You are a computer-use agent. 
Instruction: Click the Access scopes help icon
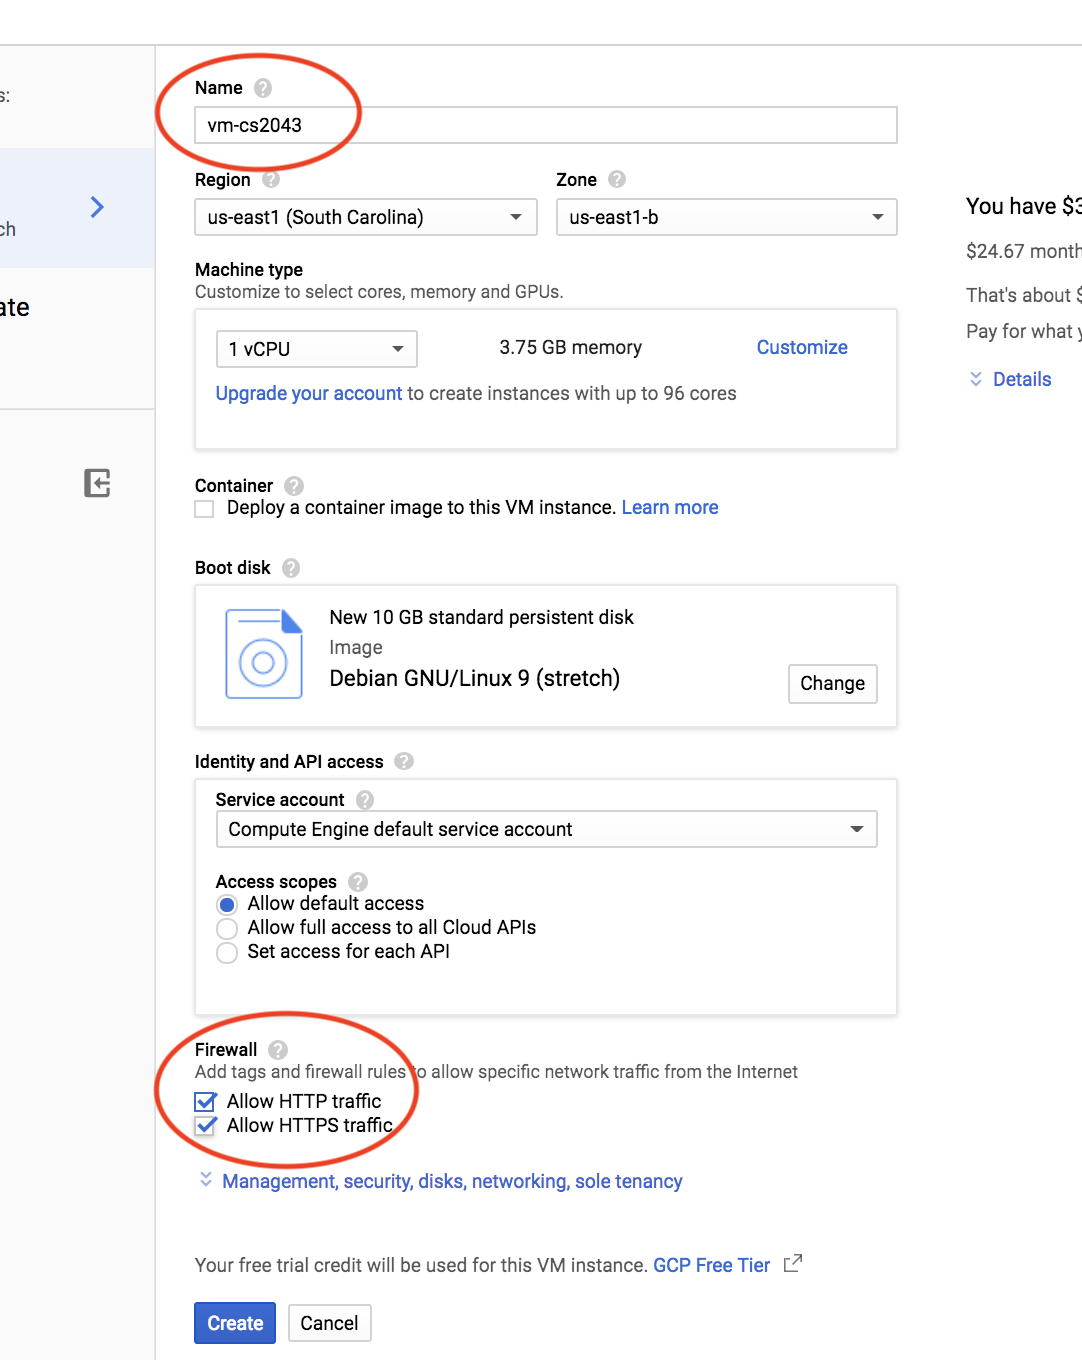(358, 882)
